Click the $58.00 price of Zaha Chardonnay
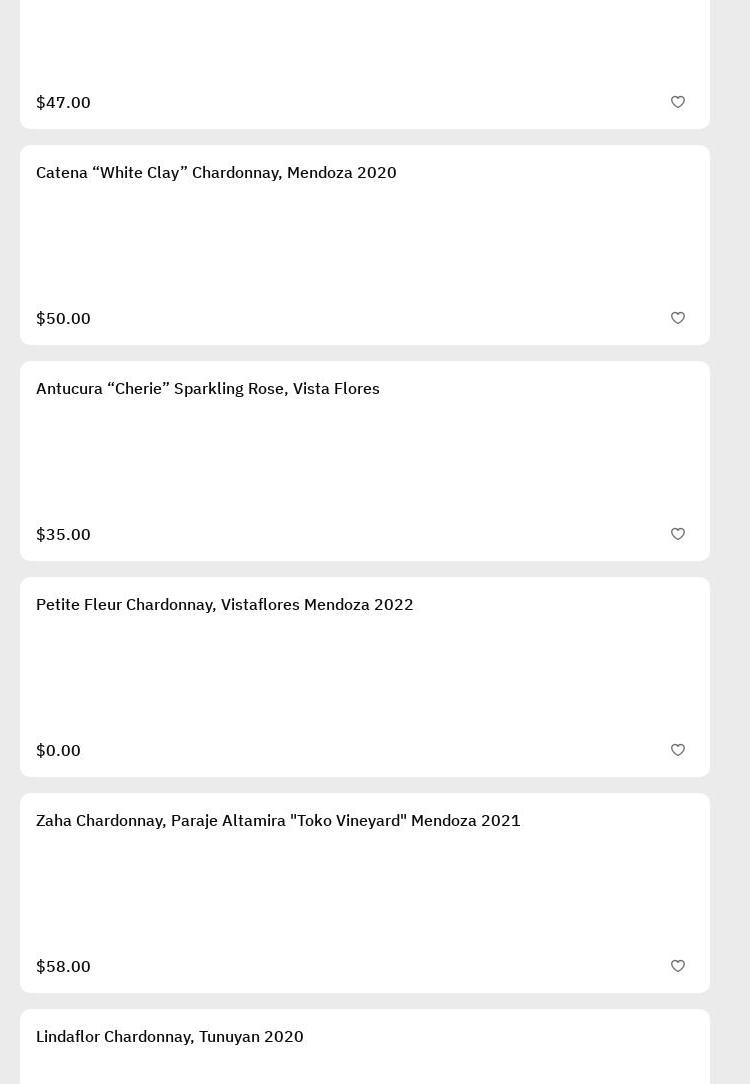 coord(63,967)
